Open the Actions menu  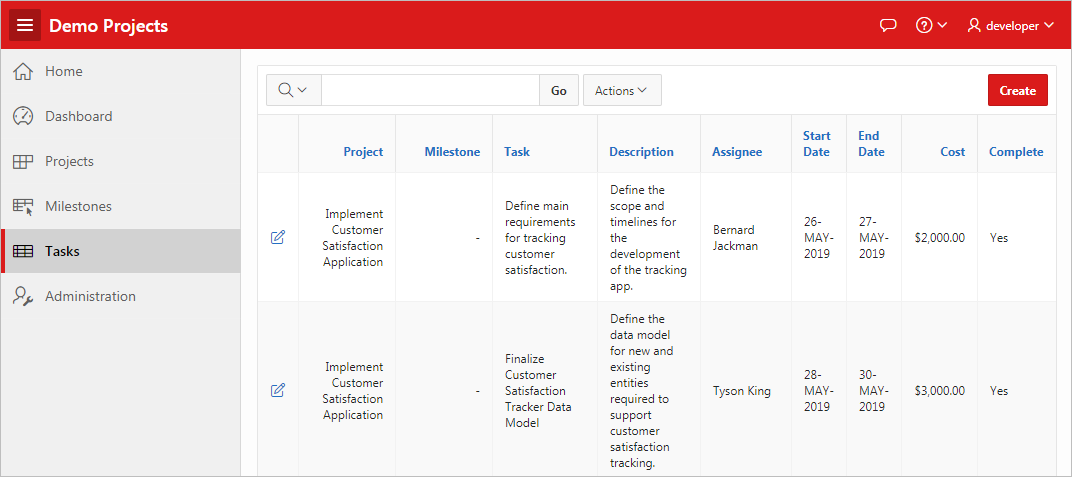pos(622,90)
